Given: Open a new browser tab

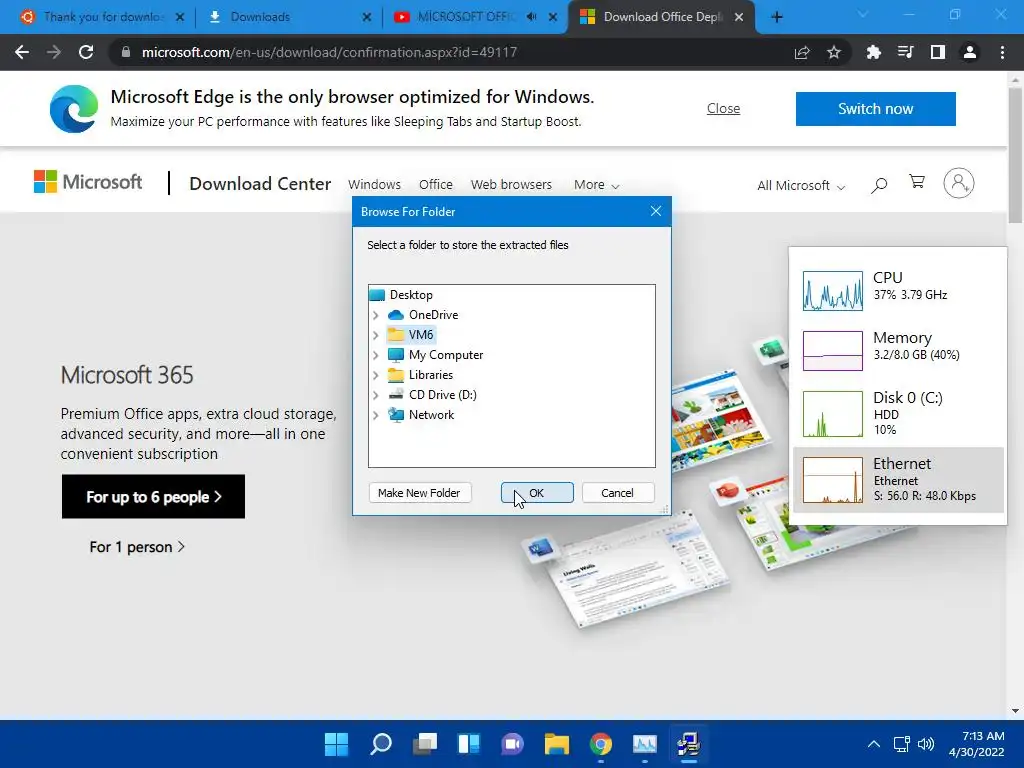Looking at the screenshot, I should pos(776,17).
